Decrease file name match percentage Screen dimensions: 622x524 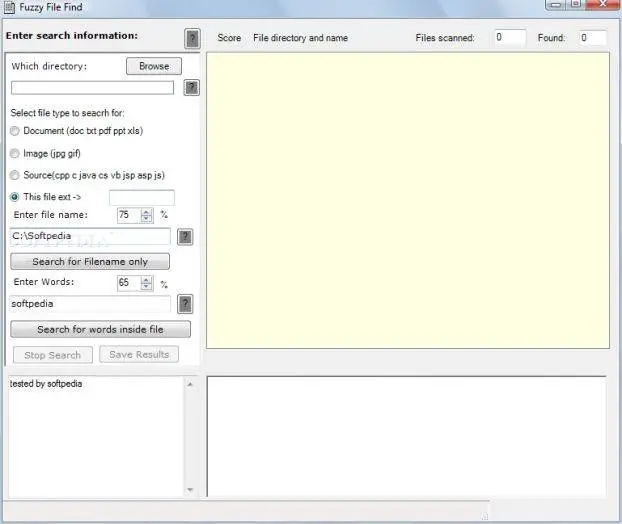pyautogui.click(x=146, y=219)
